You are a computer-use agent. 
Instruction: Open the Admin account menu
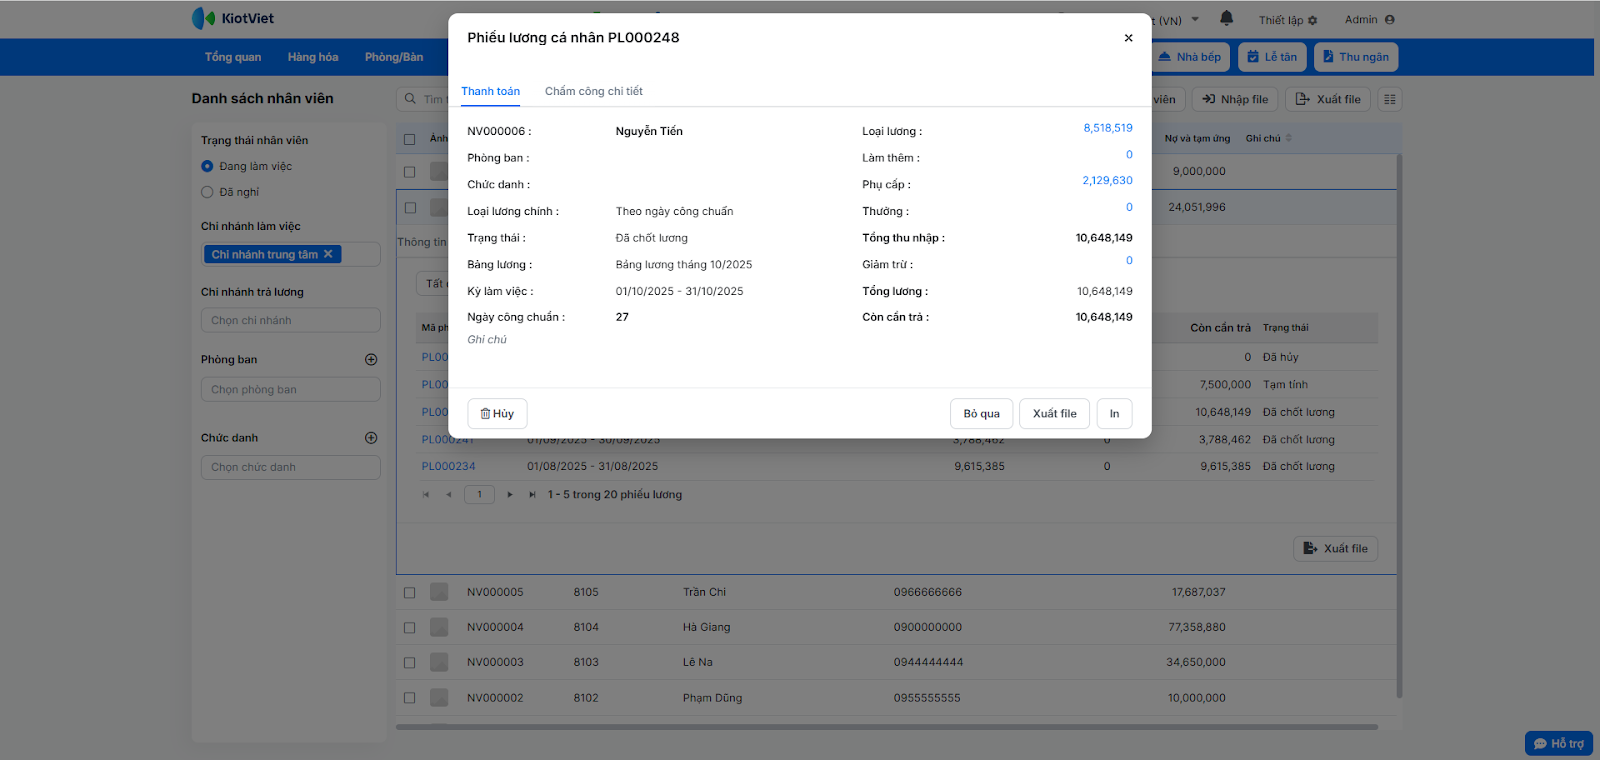[1370, 20]
